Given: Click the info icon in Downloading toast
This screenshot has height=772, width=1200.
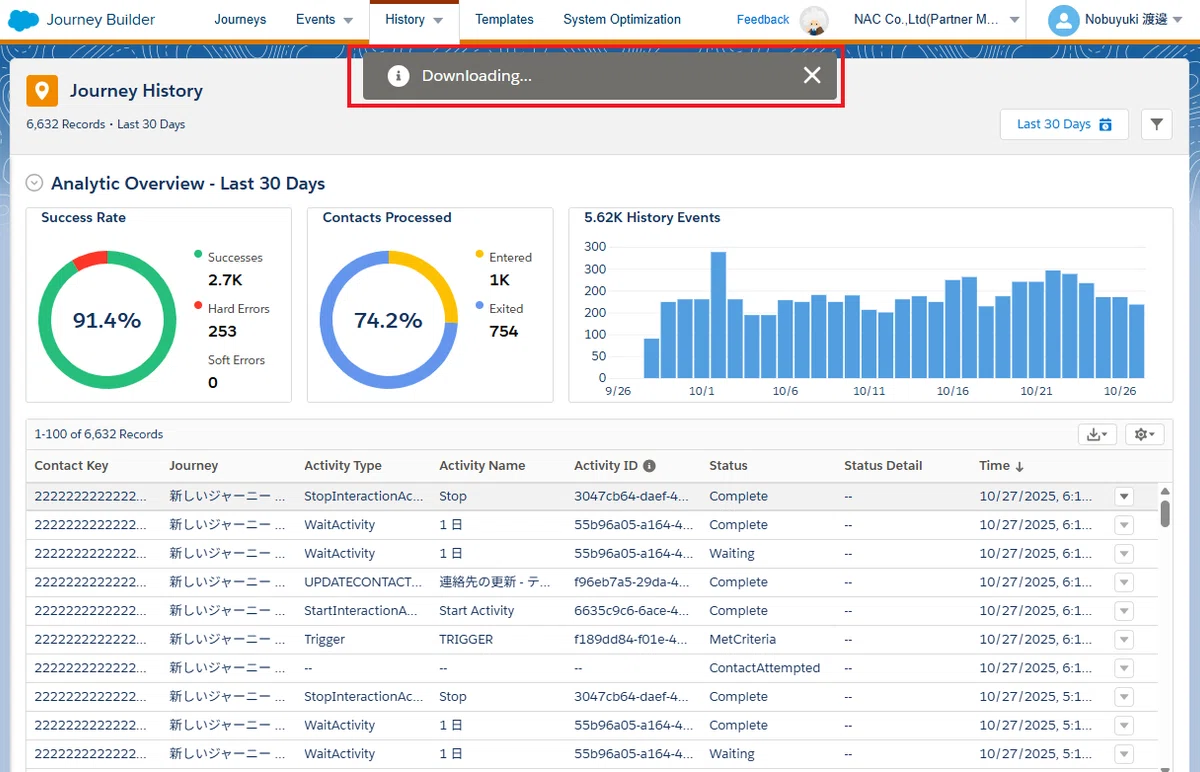Looking at the screenshot, I should (398, 76).
